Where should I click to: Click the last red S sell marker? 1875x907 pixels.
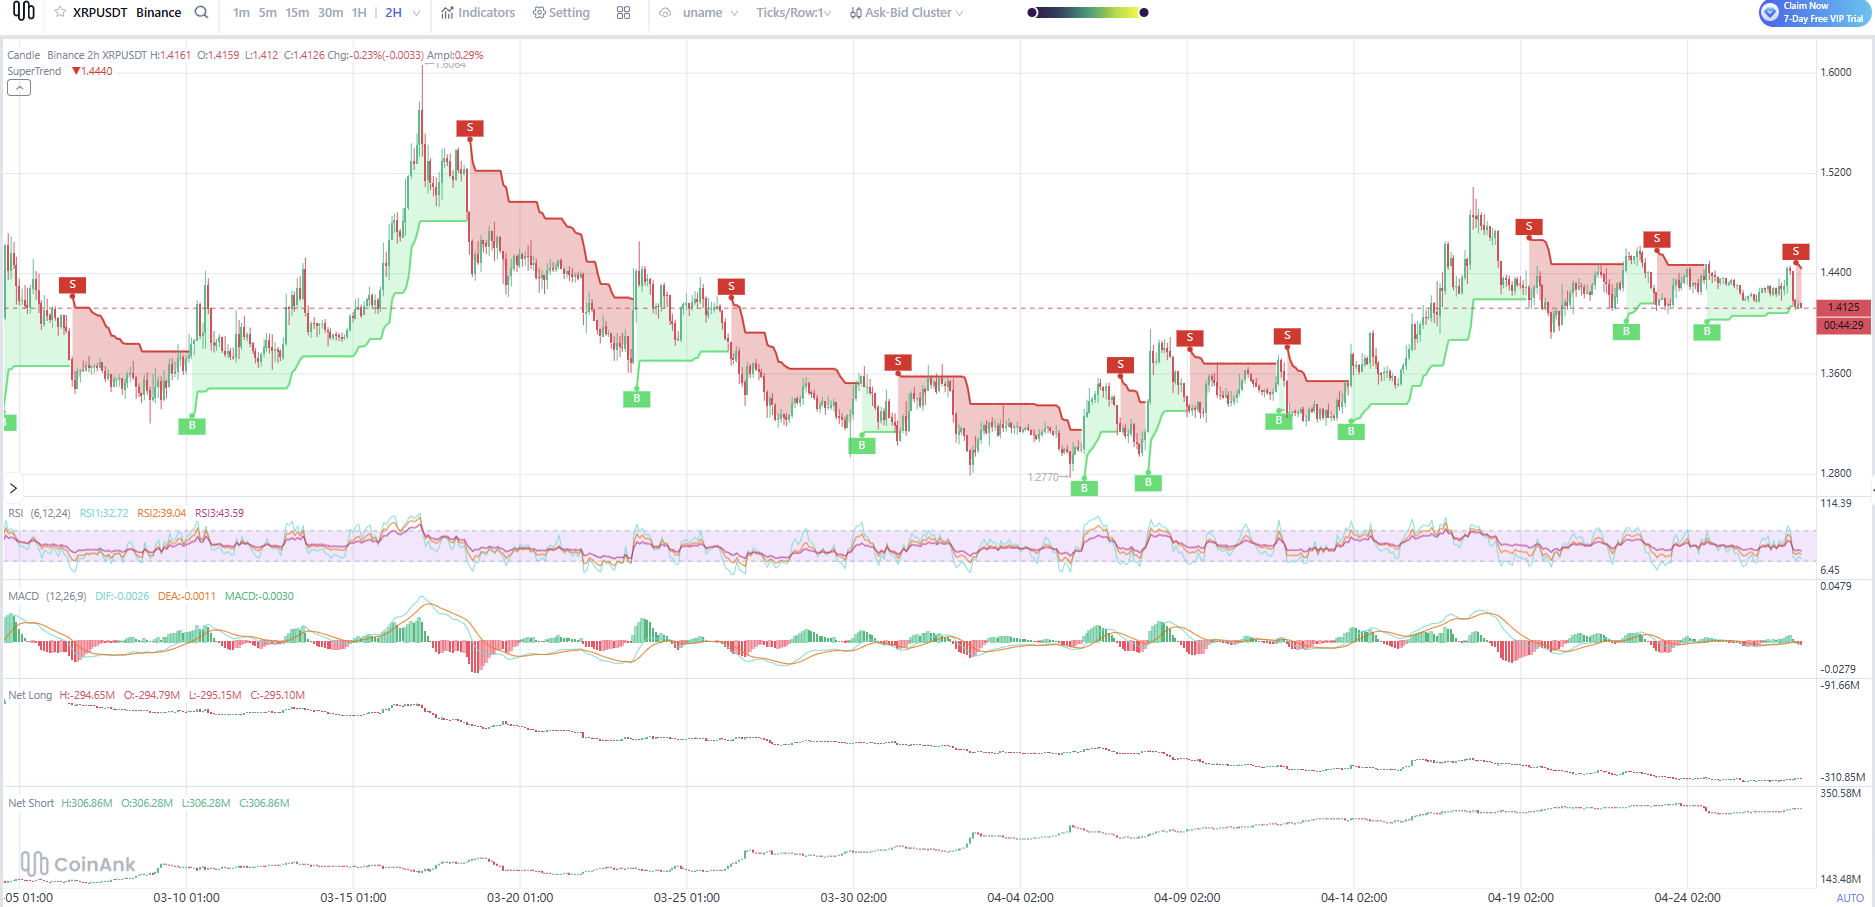1795,252
